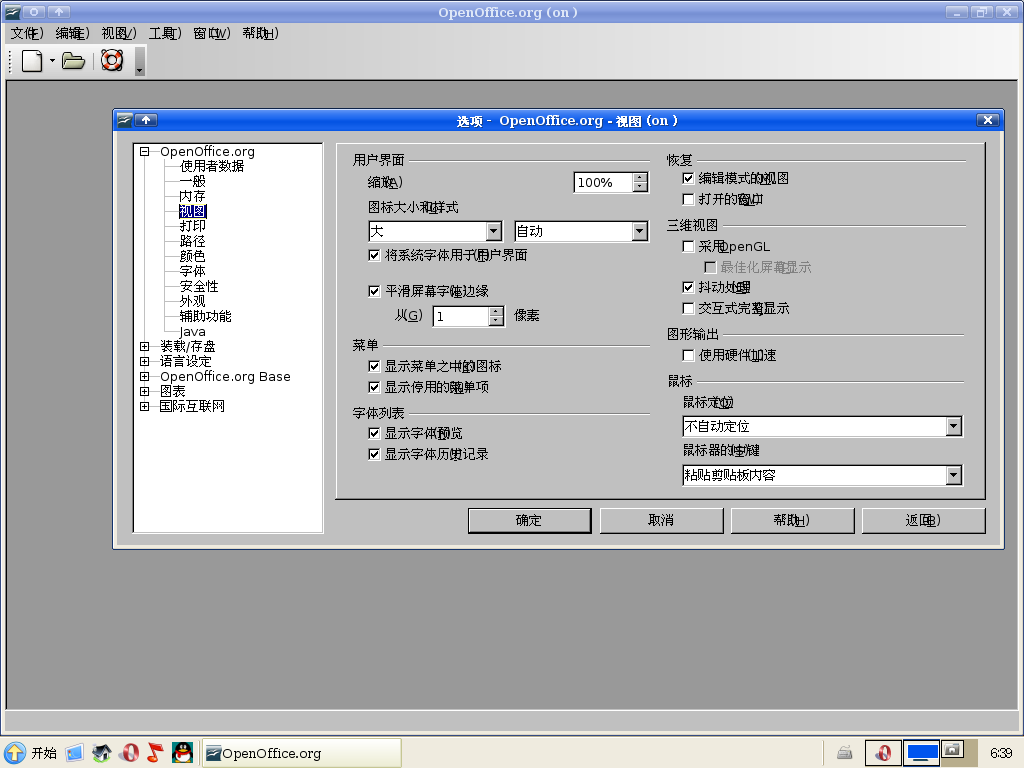Expand the OpenOffice.org Base tree node
Image resolution: width=1024 pixels, height=768 pixels.
144,376
